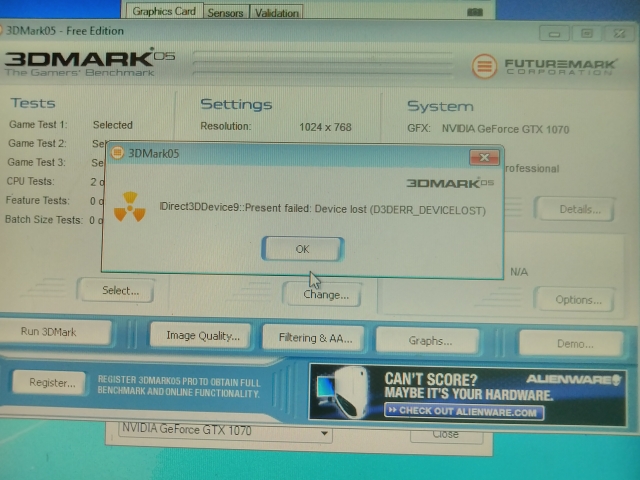Click the 3DMARK05 logo in main window header
Screen dimensions: 640x480
click(89, 63)
